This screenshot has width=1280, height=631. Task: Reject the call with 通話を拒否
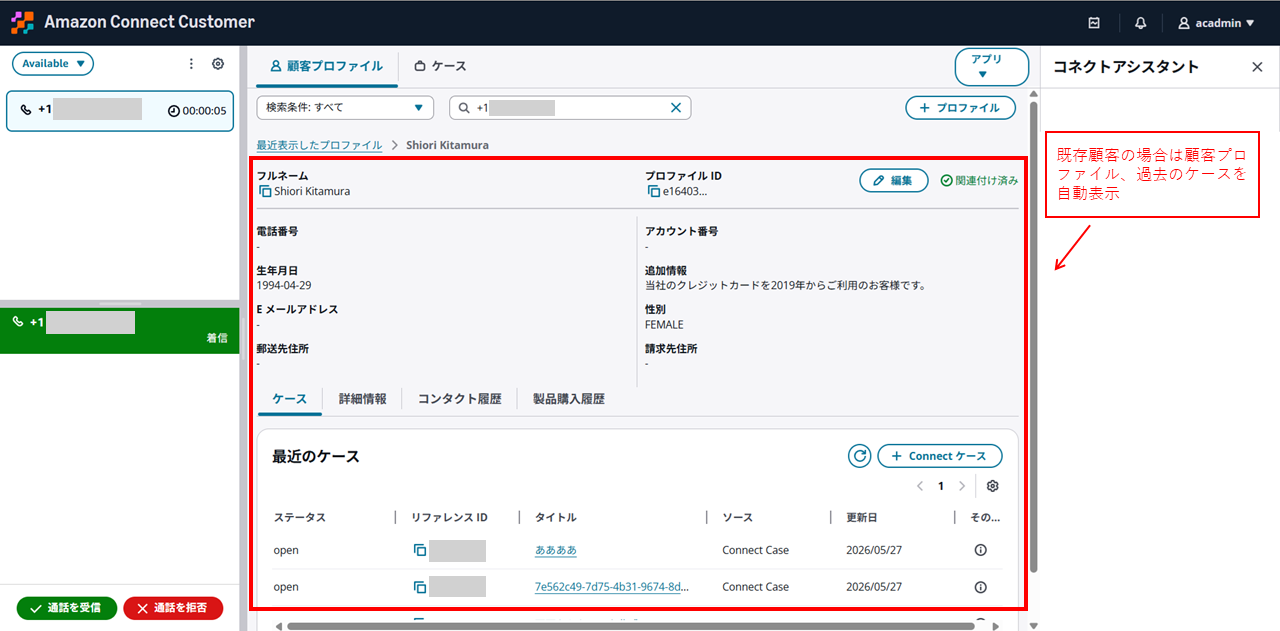tap(173, 608)
